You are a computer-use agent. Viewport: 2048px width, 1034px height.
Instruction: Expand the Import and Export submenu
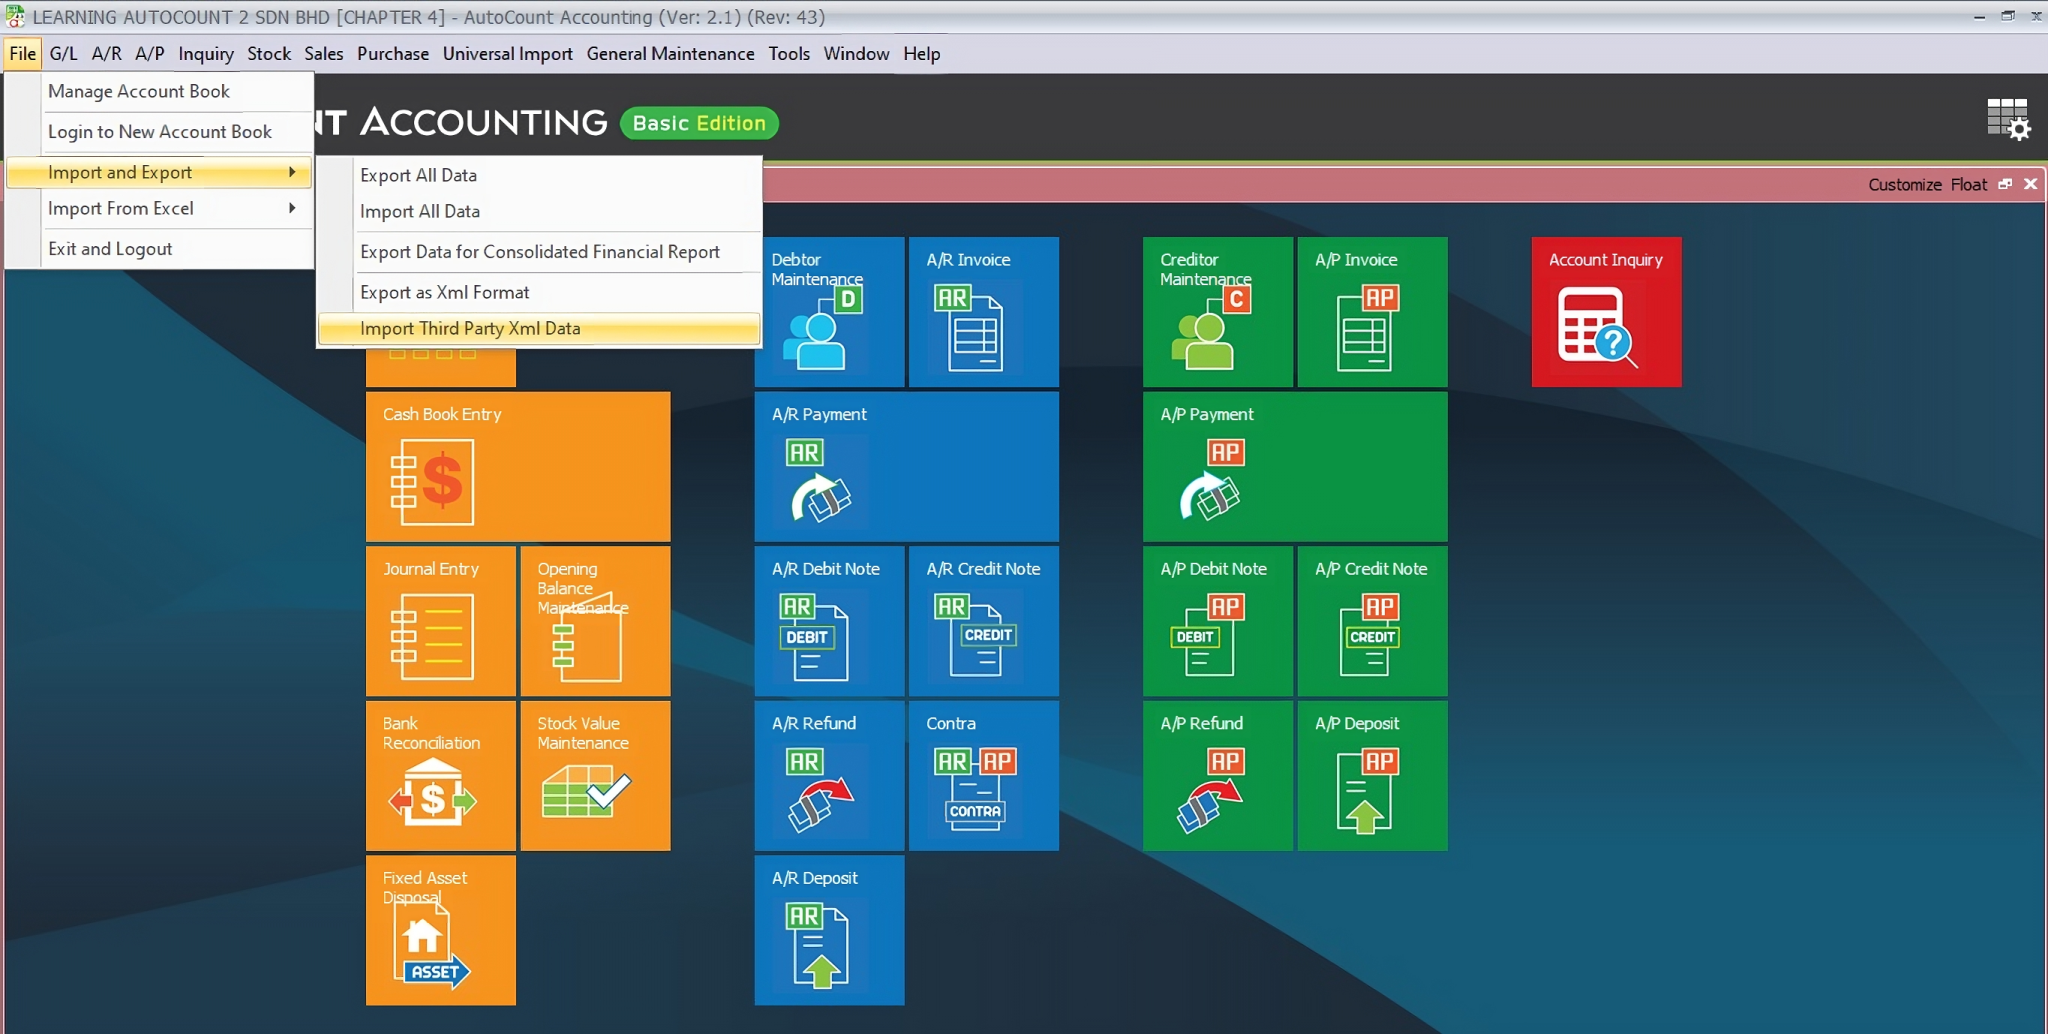(x=159, y=172)
